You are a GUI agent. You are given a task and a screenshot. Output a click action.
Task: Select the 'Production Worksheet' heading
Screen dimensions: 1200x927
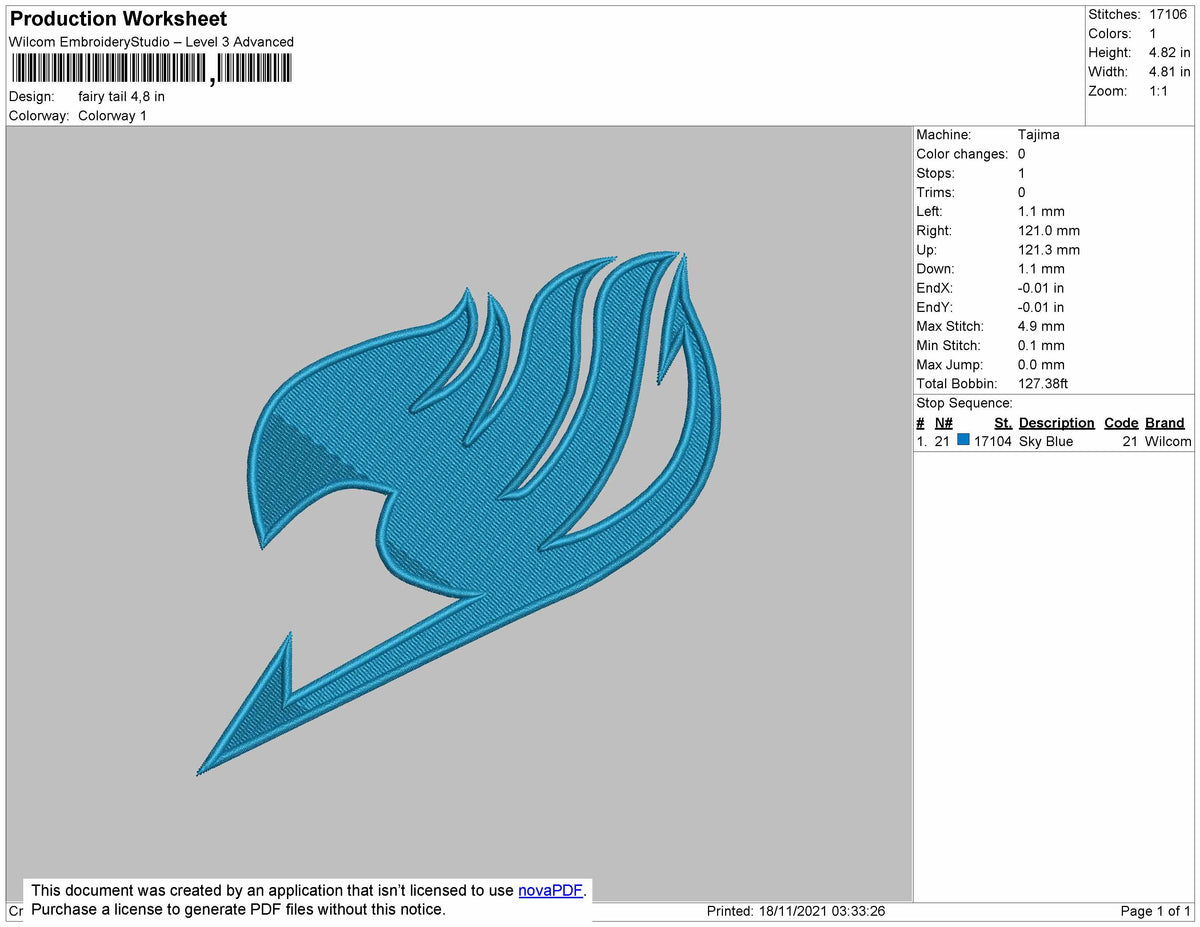tap(118, 19)
